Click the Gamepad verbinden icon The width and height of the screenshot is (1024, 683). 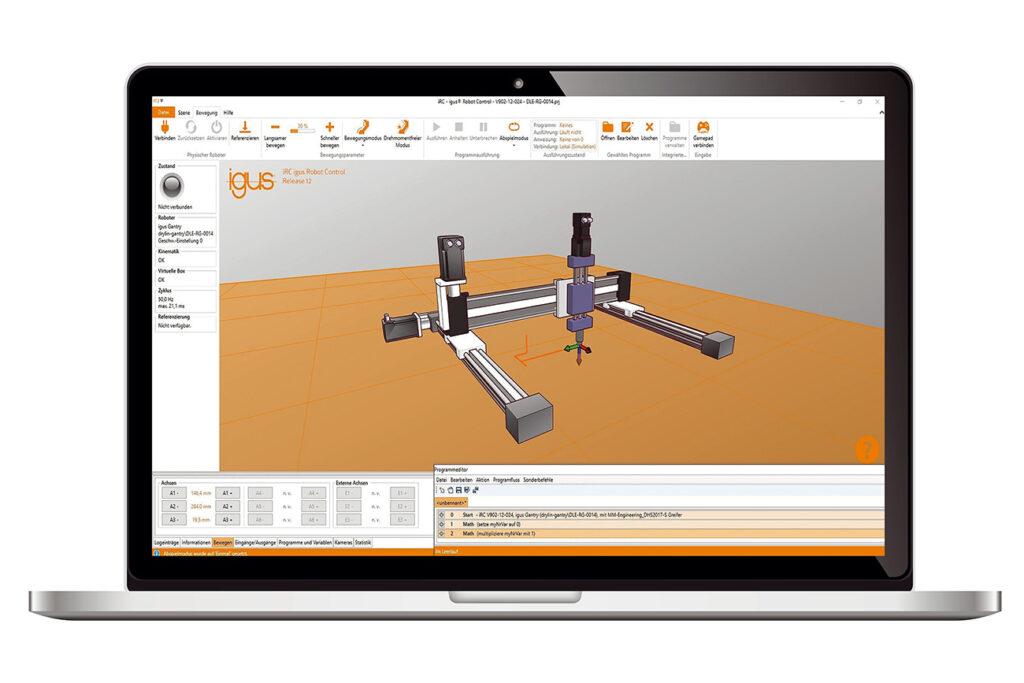[703, 127]
